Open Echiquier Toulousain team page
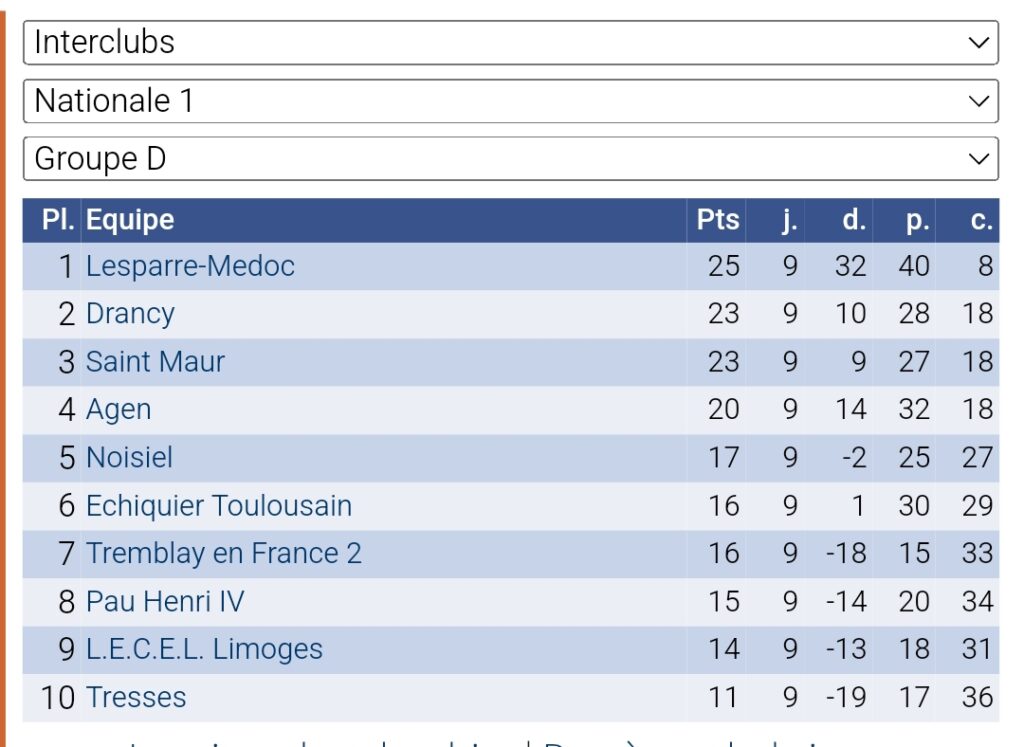The width and height of the screenshot is (1024, 747). [218, 506]
